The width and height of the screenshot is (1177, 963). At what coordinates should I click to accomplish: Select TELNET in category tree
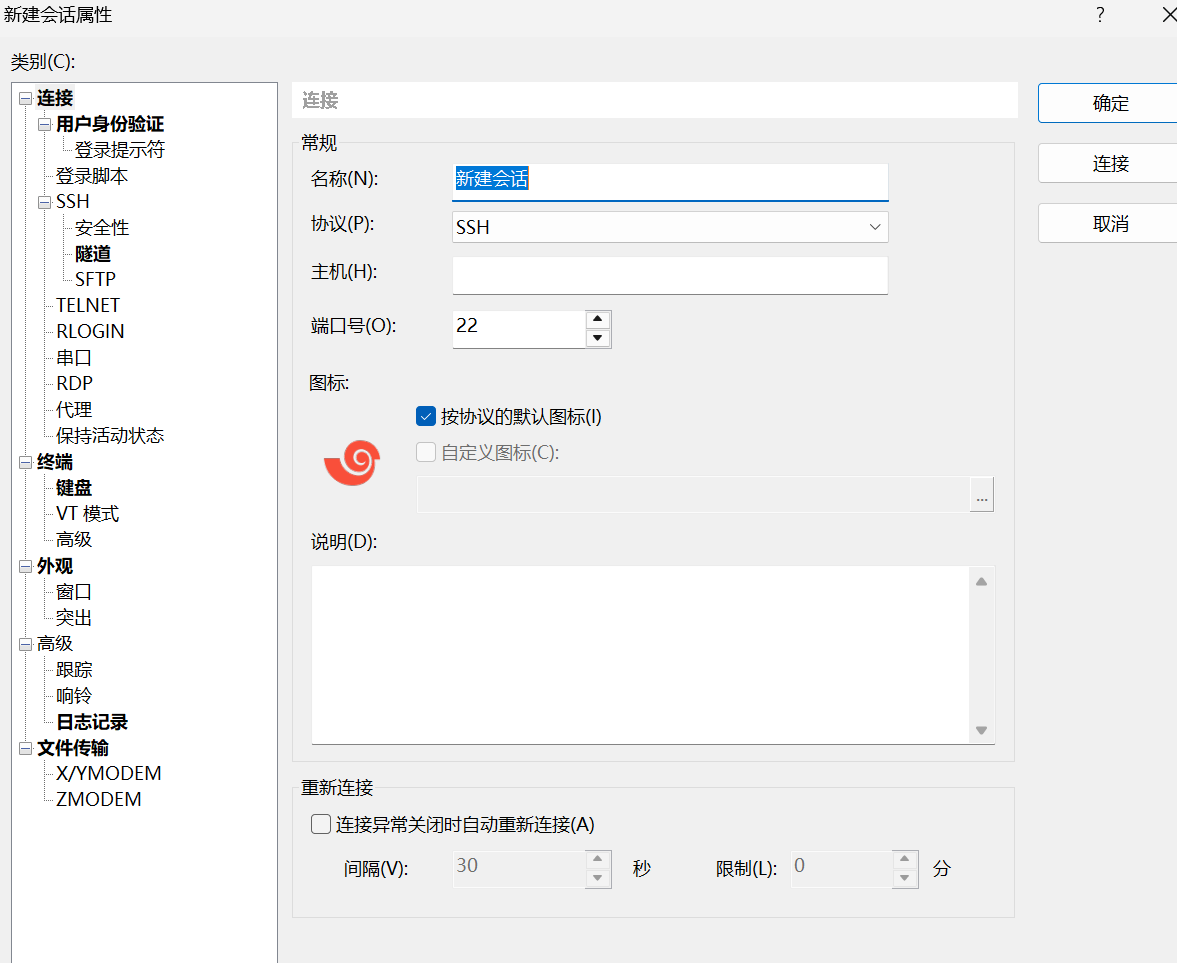[x=88, y=305]
